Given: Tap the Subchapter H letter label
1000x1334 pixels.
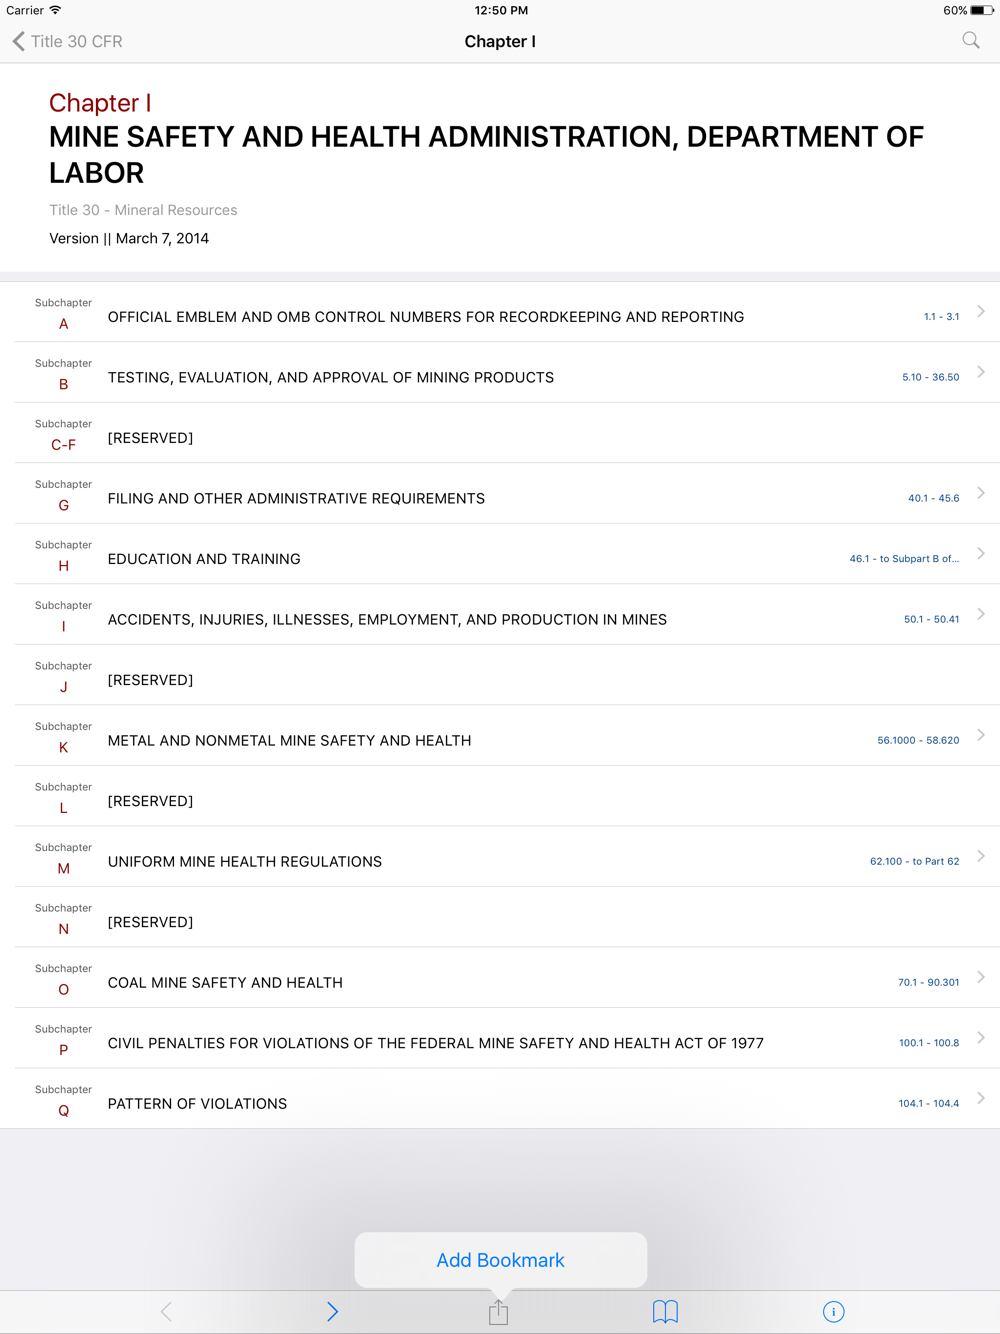Looking at the screenshot, I should point(63,566).
